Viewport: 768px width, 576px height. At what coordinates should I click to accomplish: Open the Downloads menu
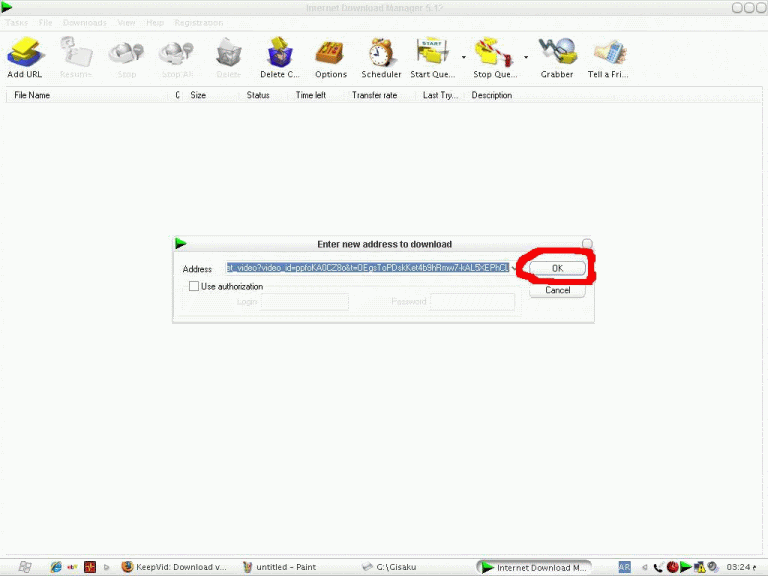point(84,22)
